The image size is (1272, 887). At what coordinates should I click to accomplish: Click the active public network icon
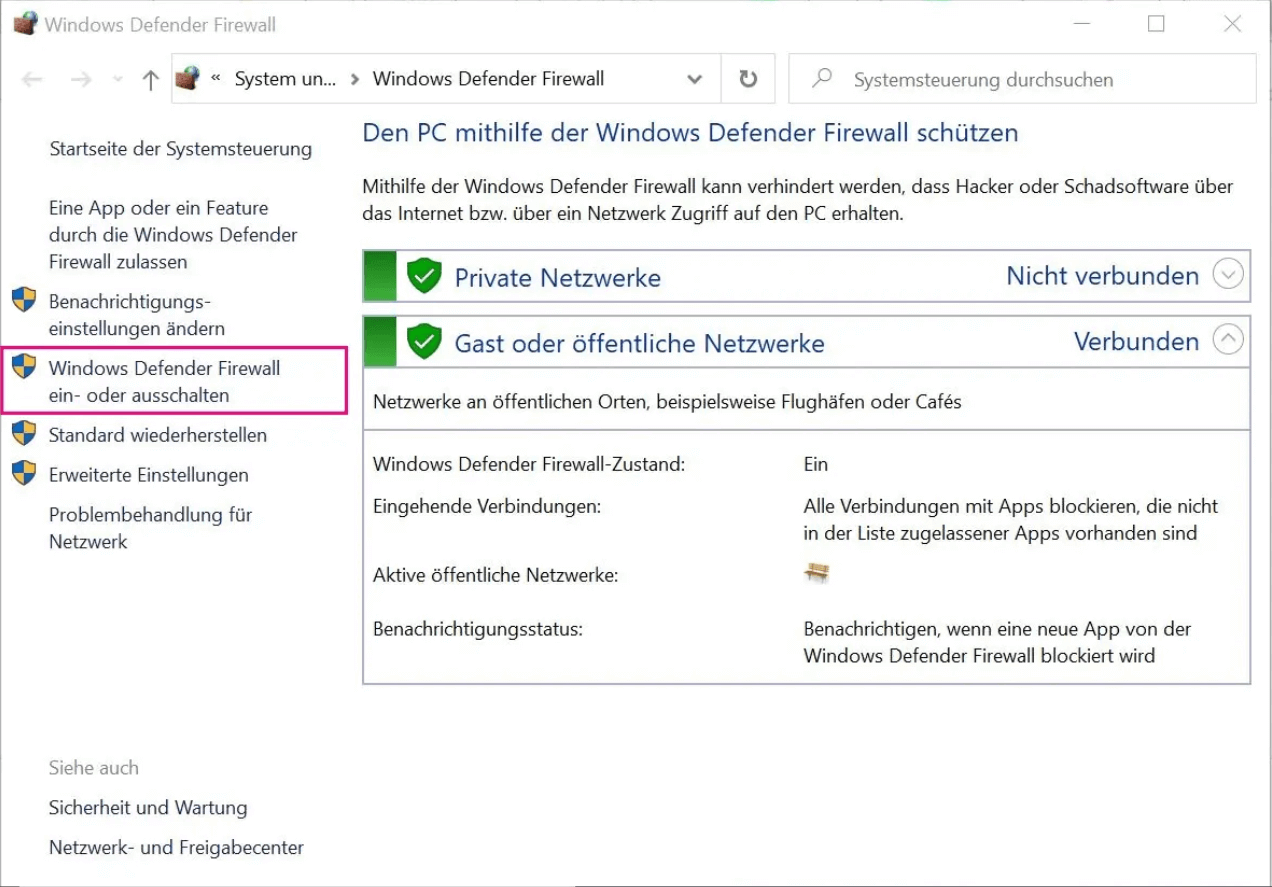817,573
